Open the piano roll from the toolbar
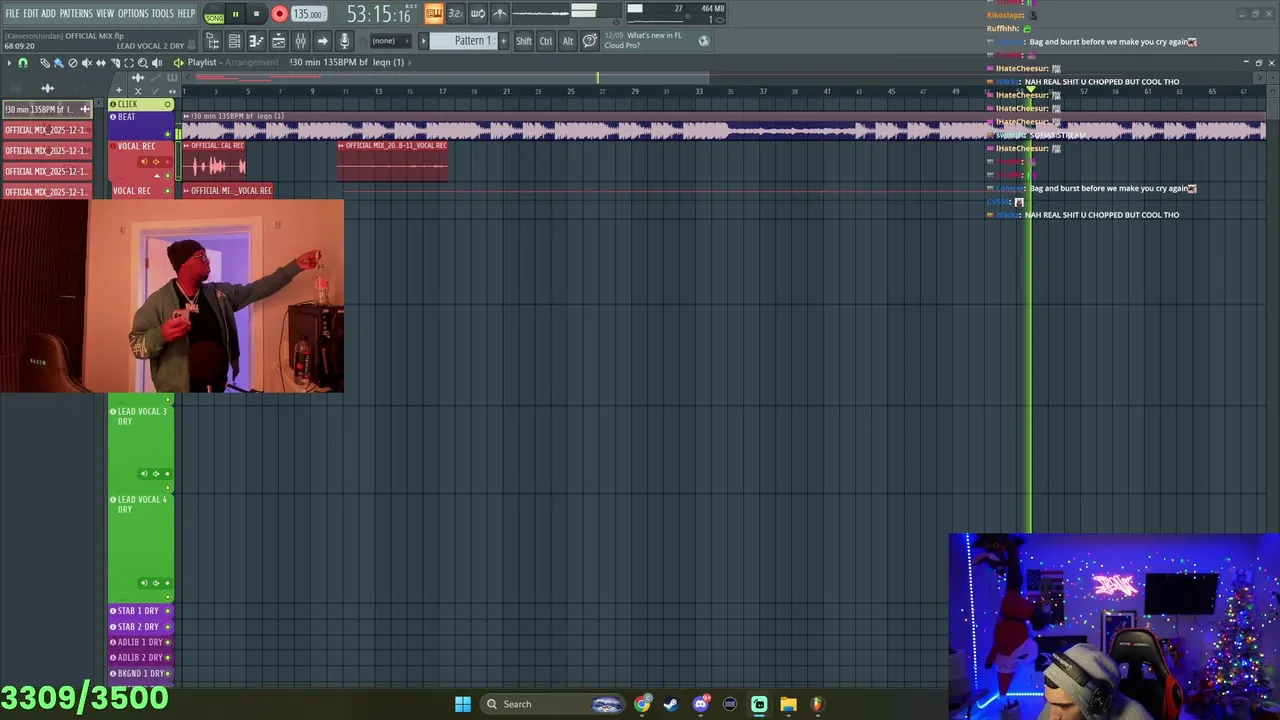 coord(256,41)
